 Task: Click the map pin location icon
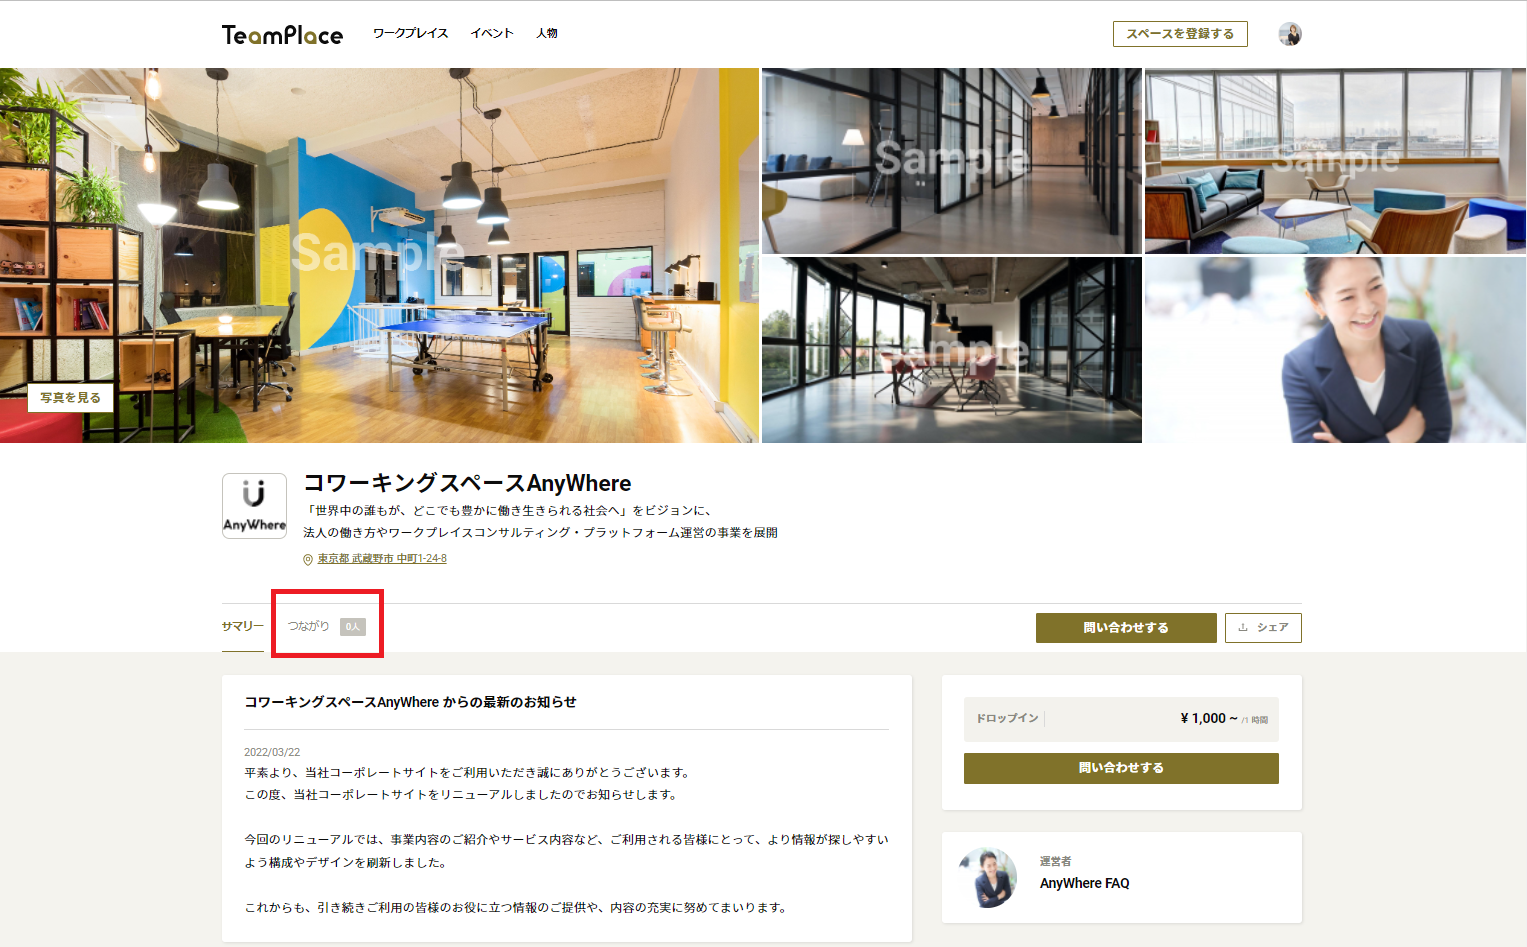point(308,560)
